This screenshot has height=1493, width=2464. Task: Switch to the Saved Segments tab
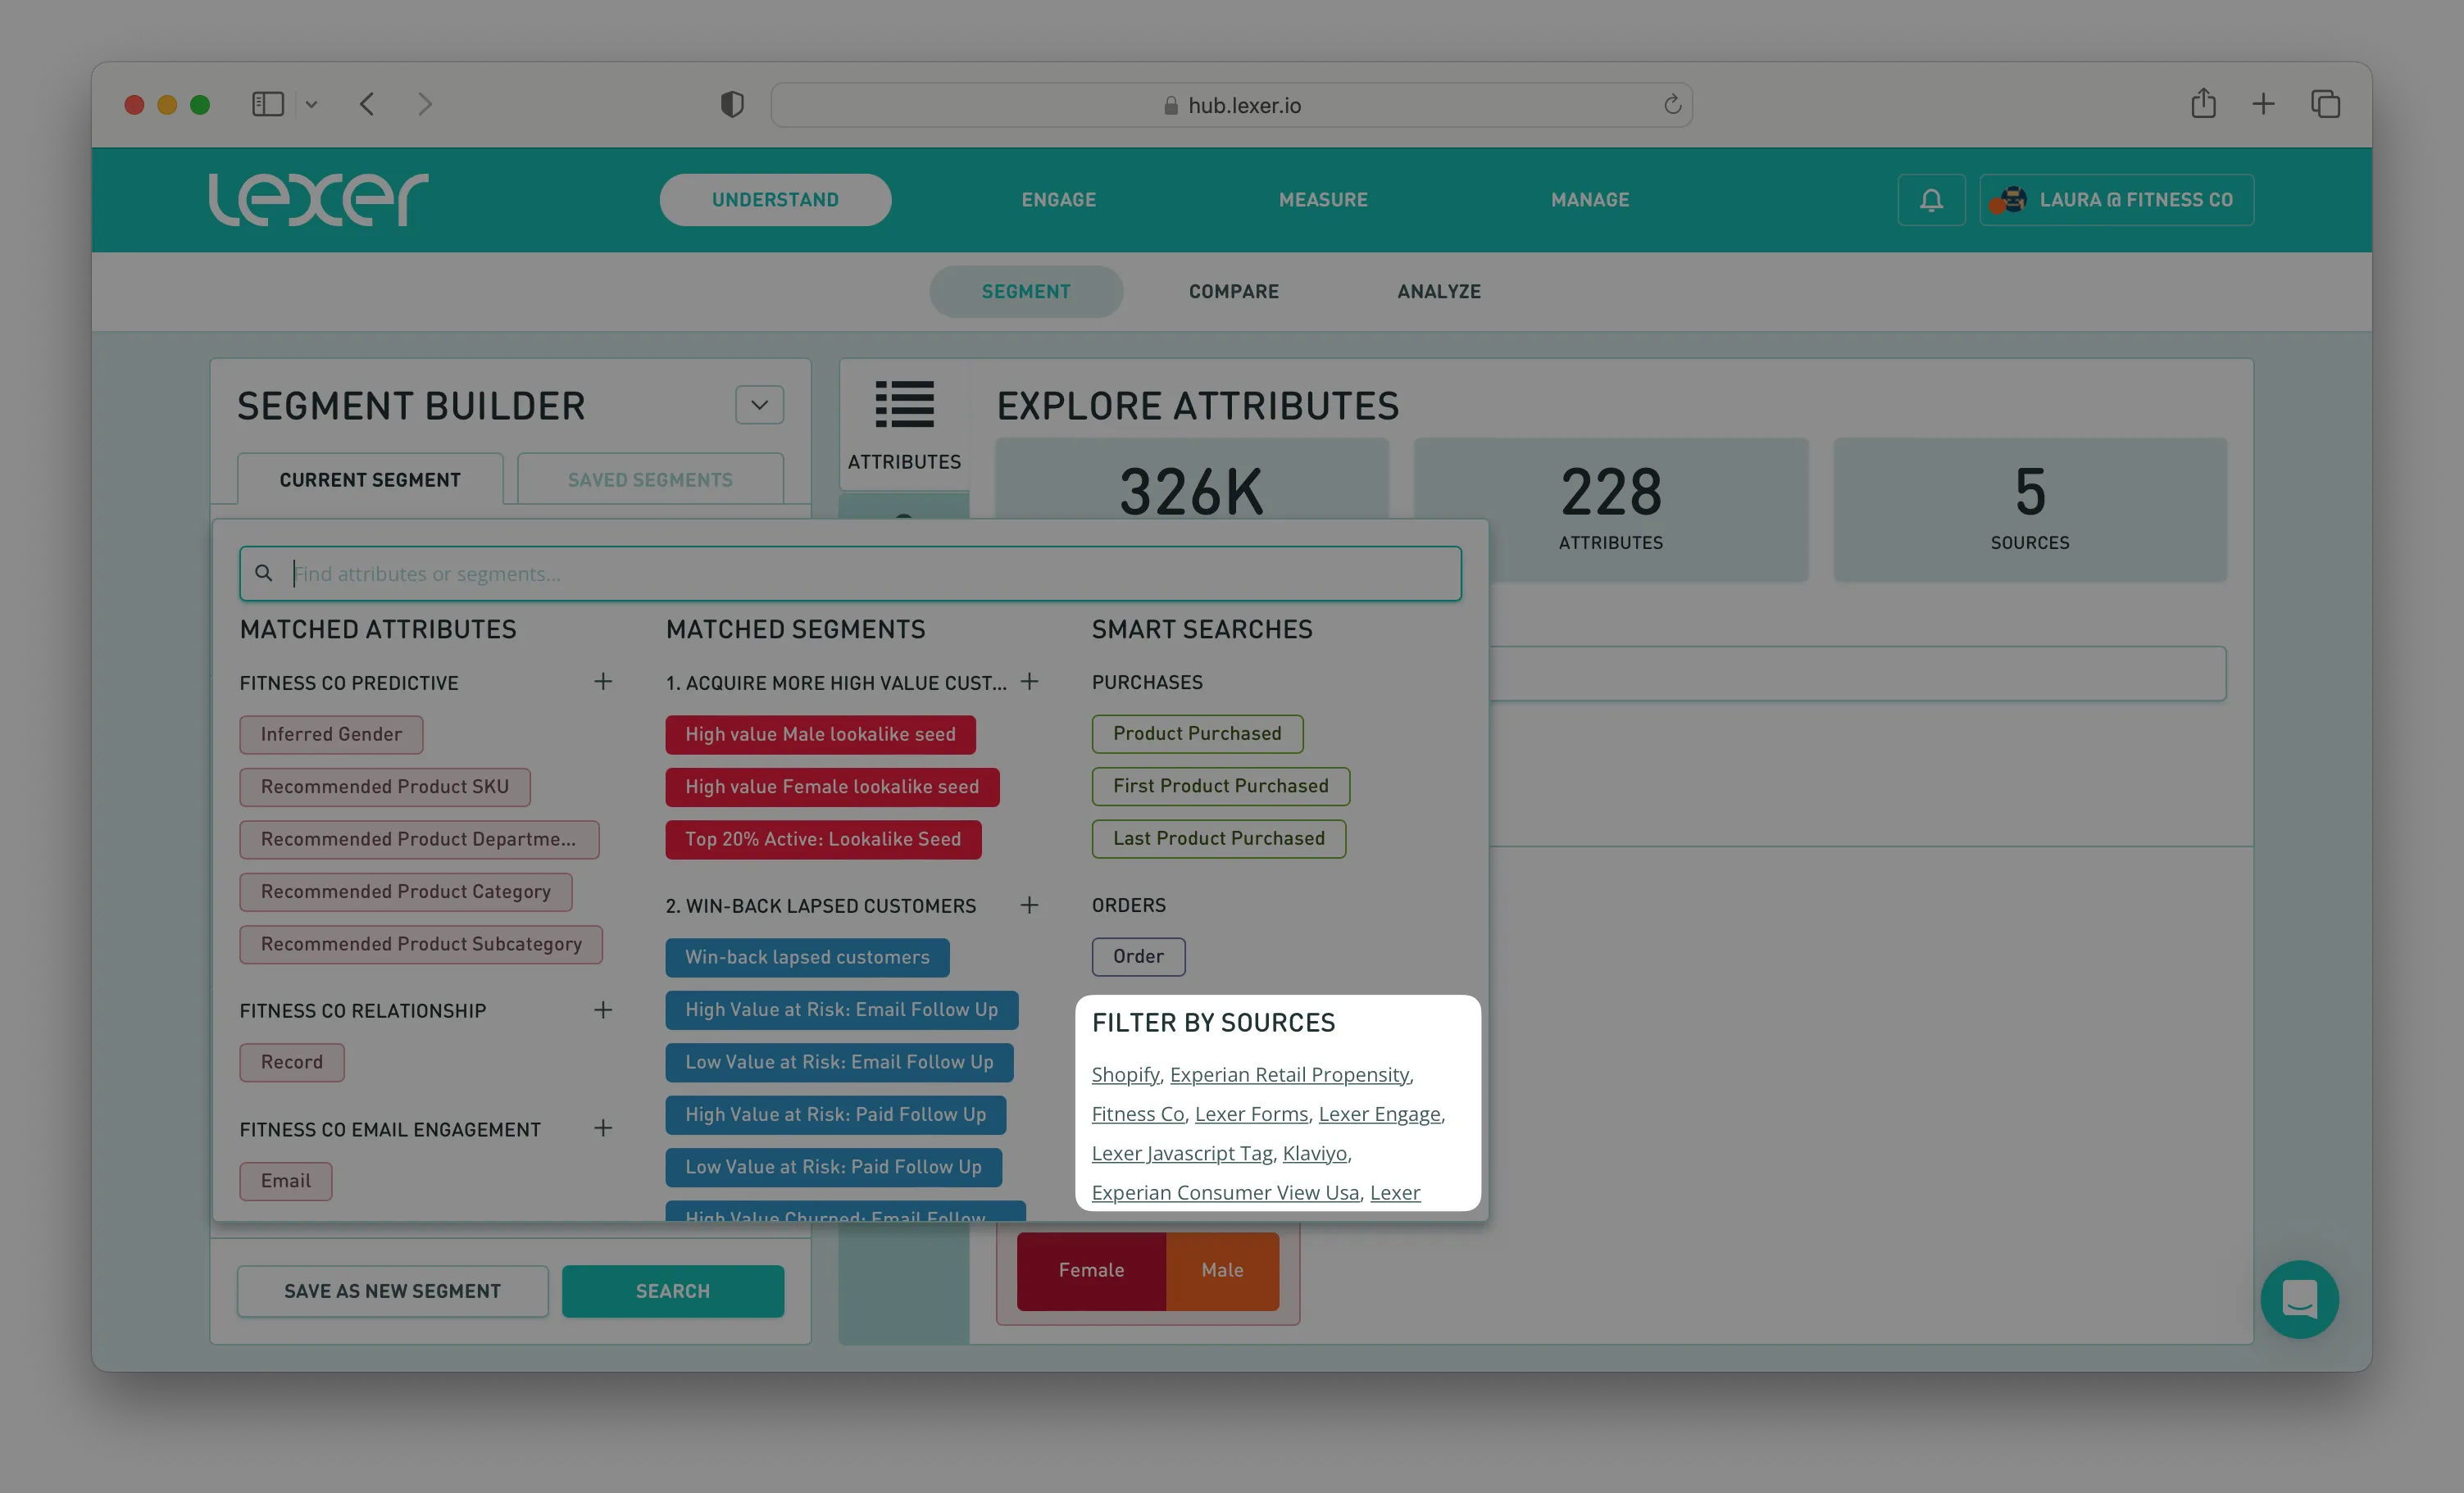point(650,480)
